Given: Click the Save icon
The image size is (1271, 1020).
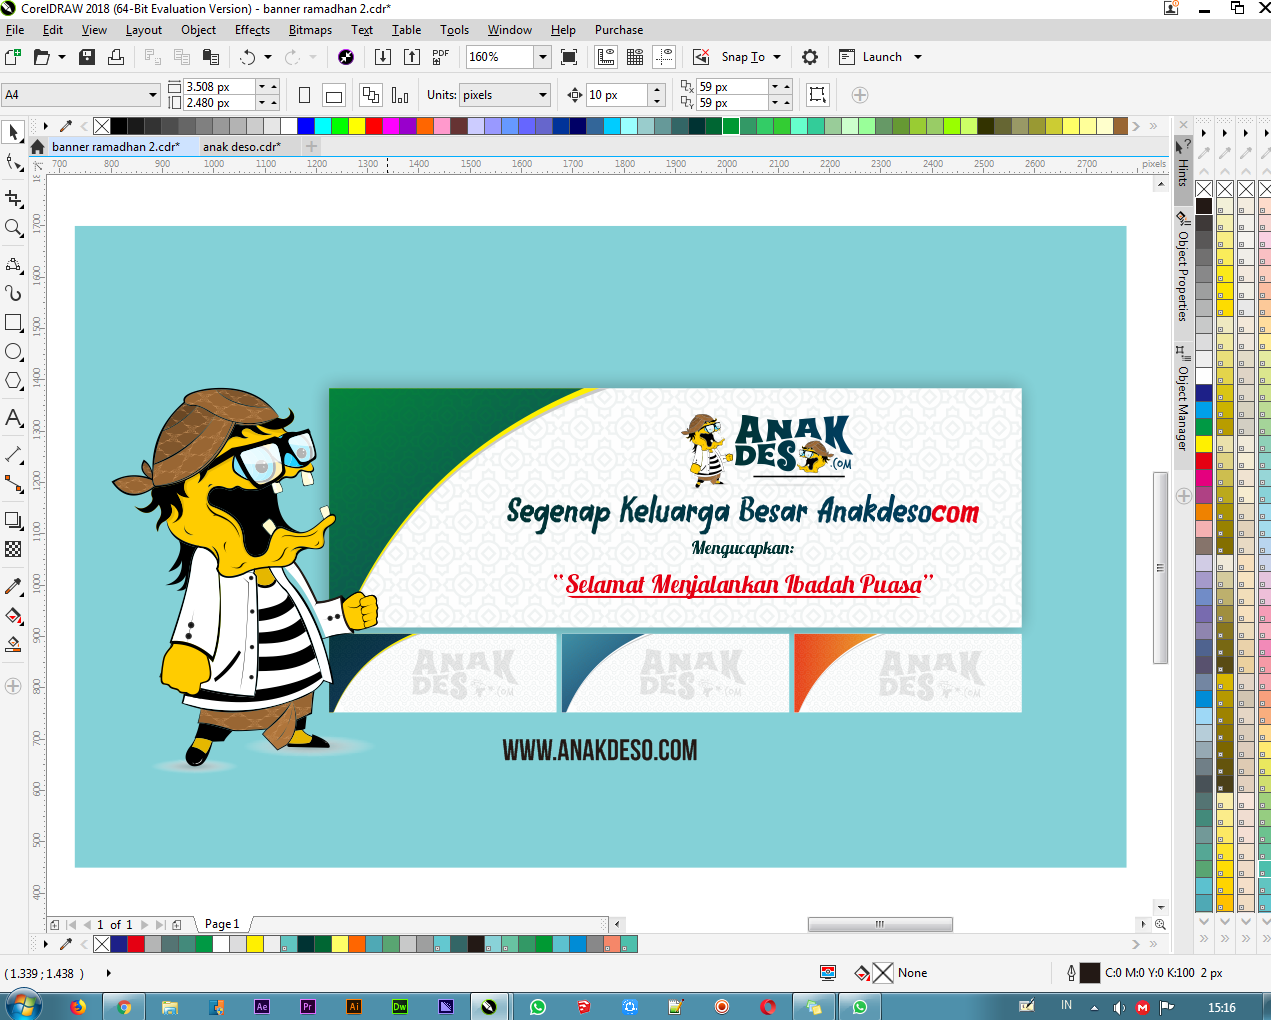Looking at the screenshot, I should point(87,57).
